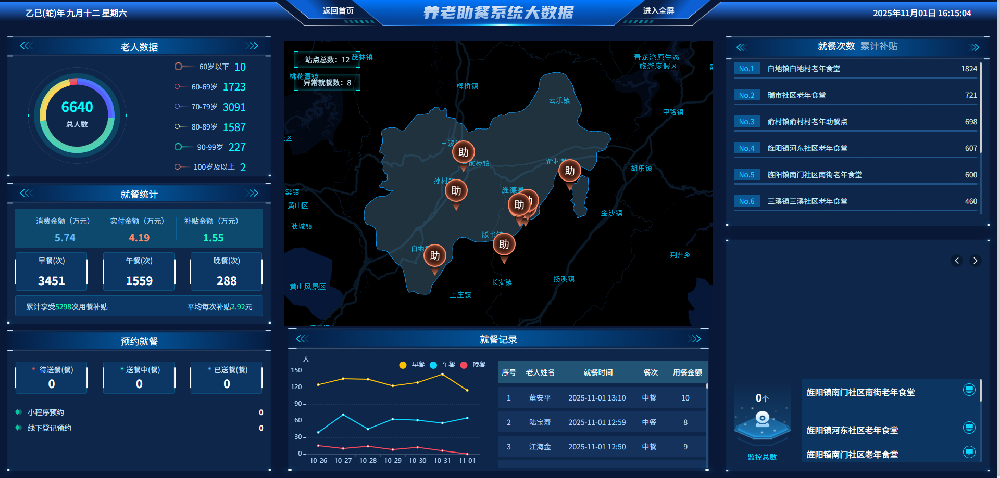Click the 返回首页 button
1000x478 pixels.
[x=337, y=11]
